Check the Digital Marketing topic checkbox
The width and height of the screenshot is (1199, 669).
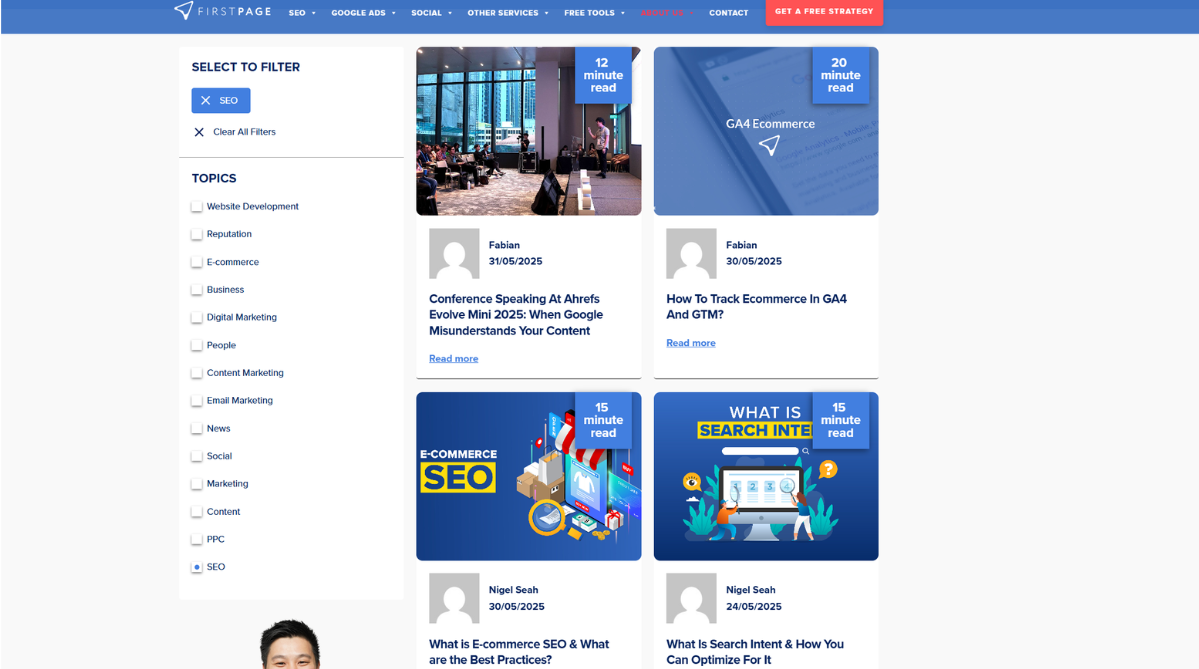coord(197,317)
